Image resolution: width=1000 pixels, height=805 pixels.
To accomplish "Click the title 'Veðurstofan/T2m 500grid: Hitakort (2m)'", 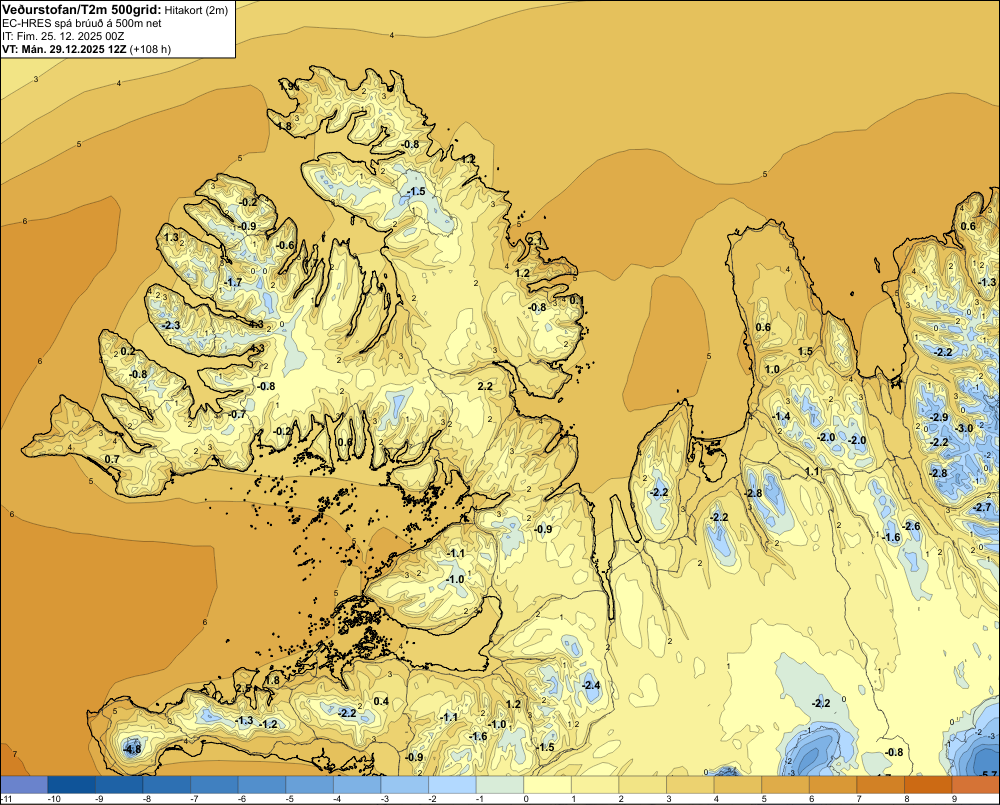I will [115, 9].
